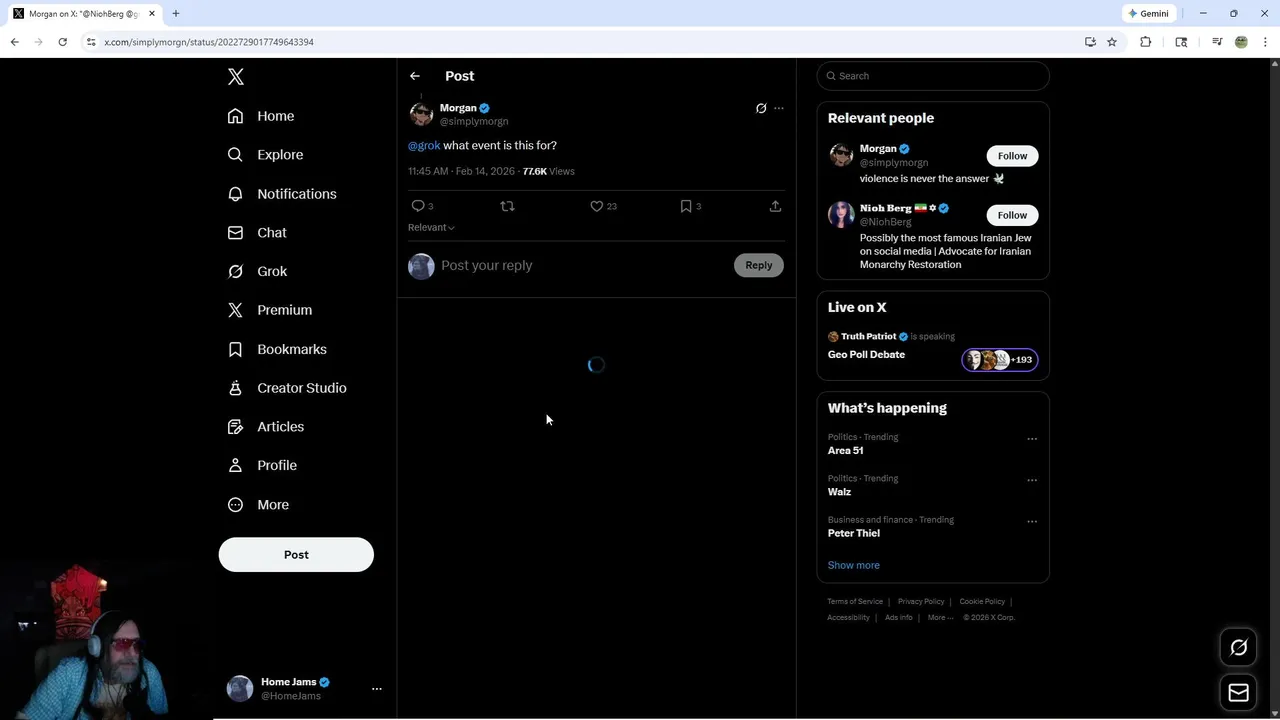Click the repost icon on the post
The width and height of the screenshot is (1280, 720).
tap(507, 206)
